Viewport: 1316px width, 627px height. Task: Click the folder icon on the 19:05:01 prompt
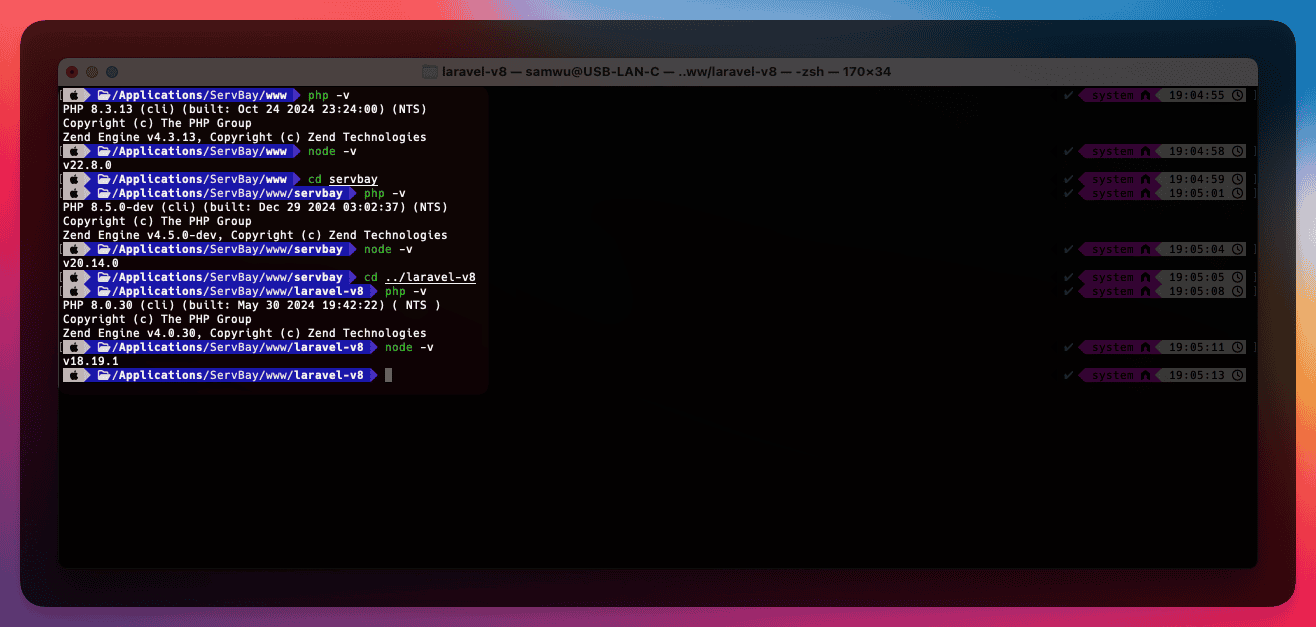[x=103, y=193]
